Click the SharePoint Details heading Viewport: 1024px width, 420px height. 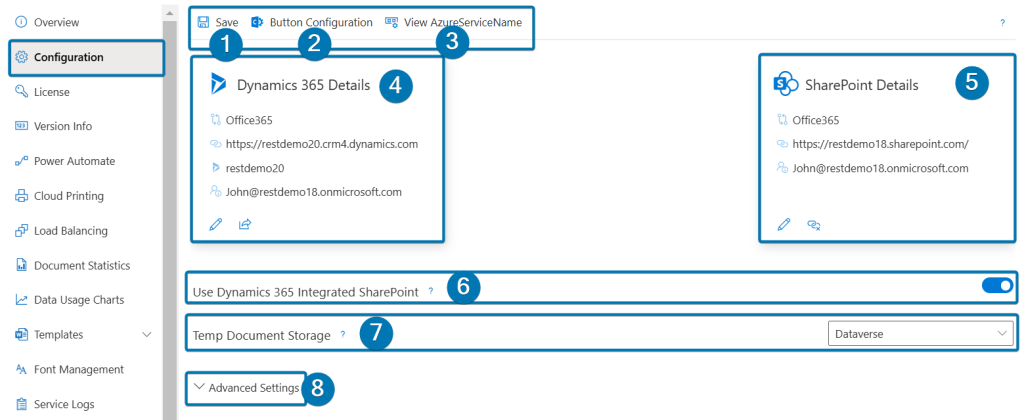tap(862, 85)
